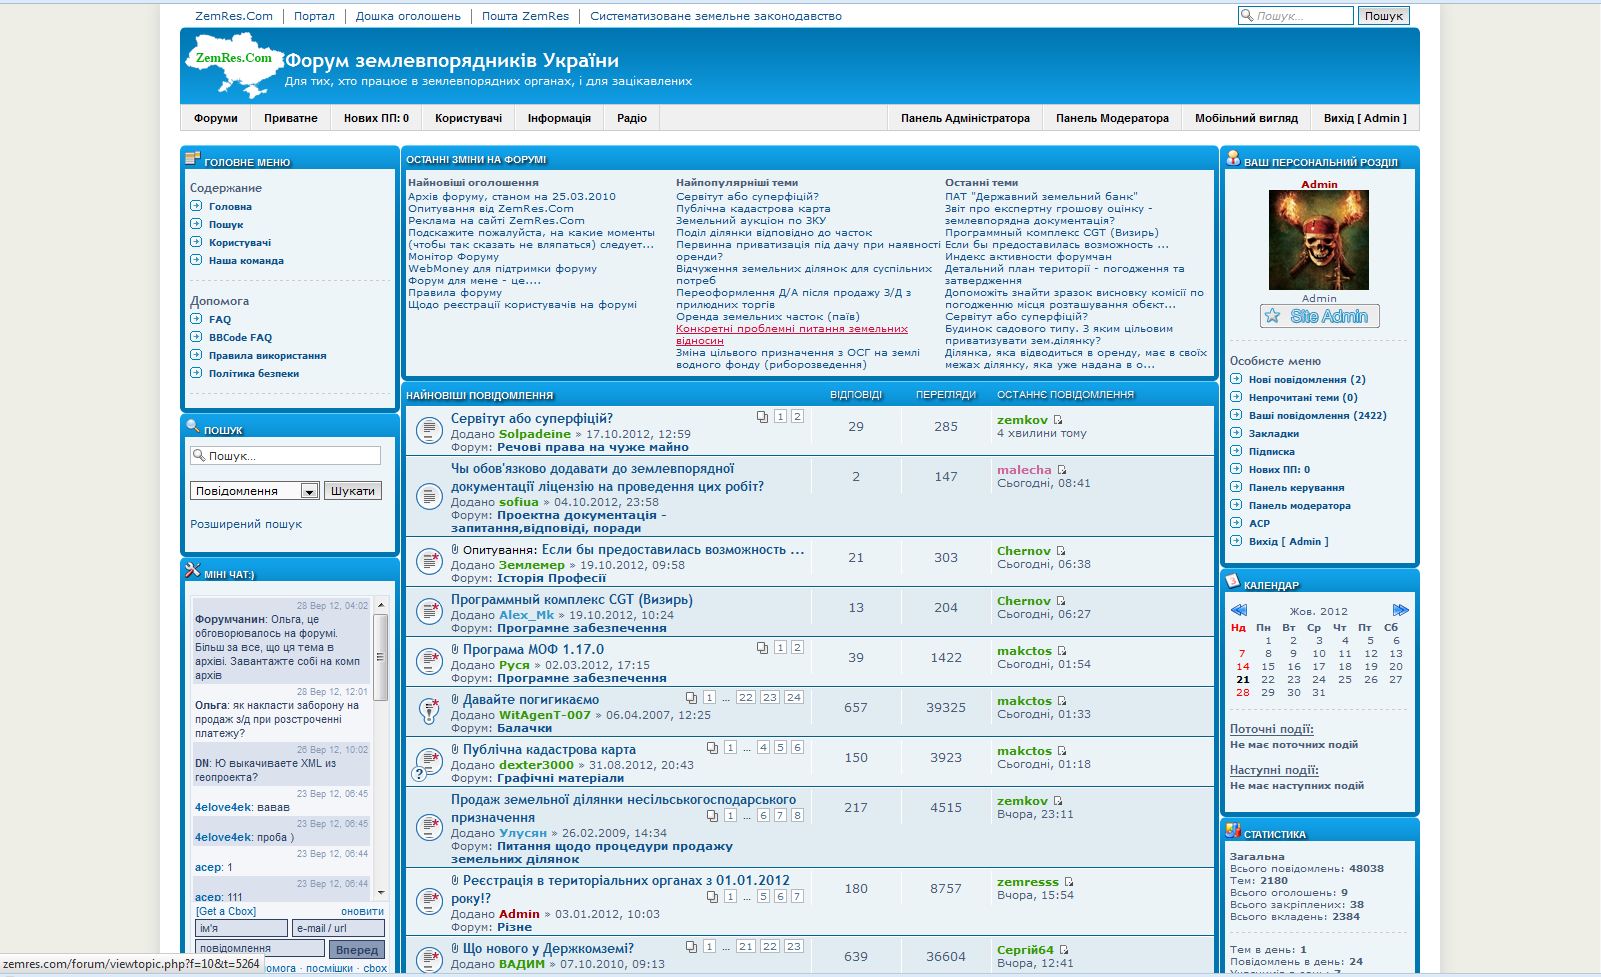Select day 22 in the calendar

[x=1268, y=679]
